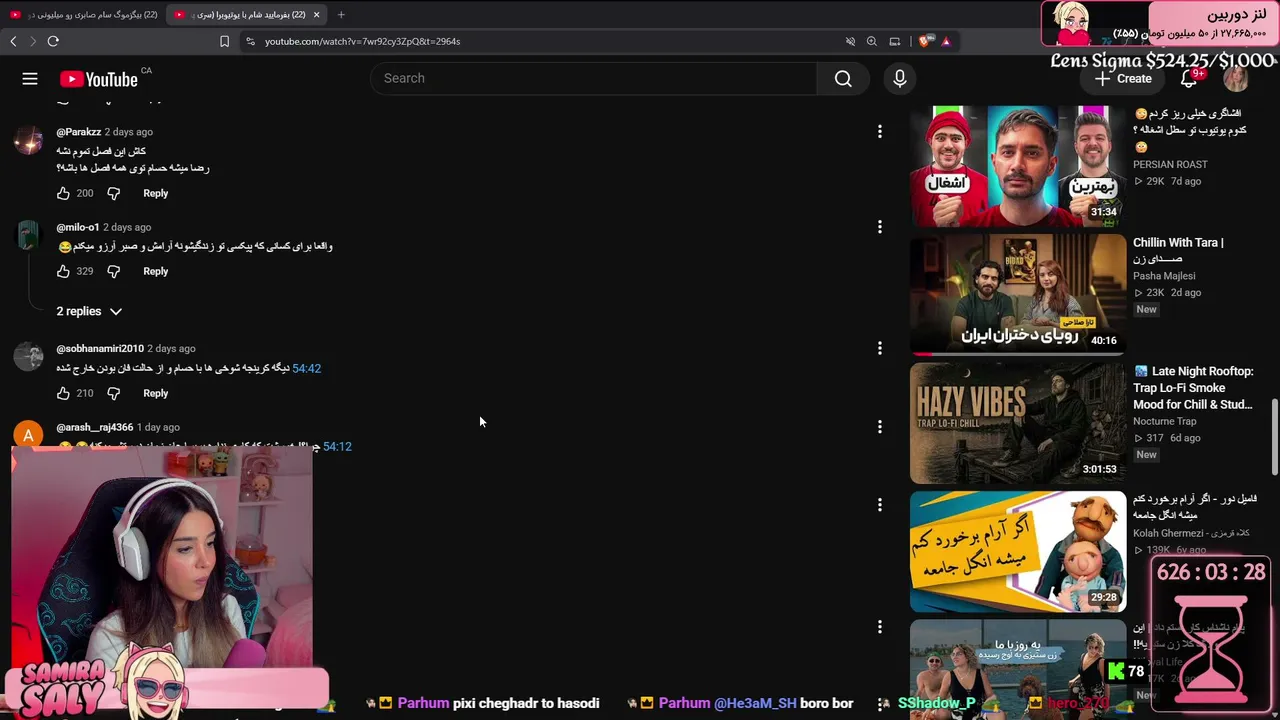Reply to the comment by @sobhanamiri2010
The height and width of the screenshot is (720, 1280).
click(155, 393)
